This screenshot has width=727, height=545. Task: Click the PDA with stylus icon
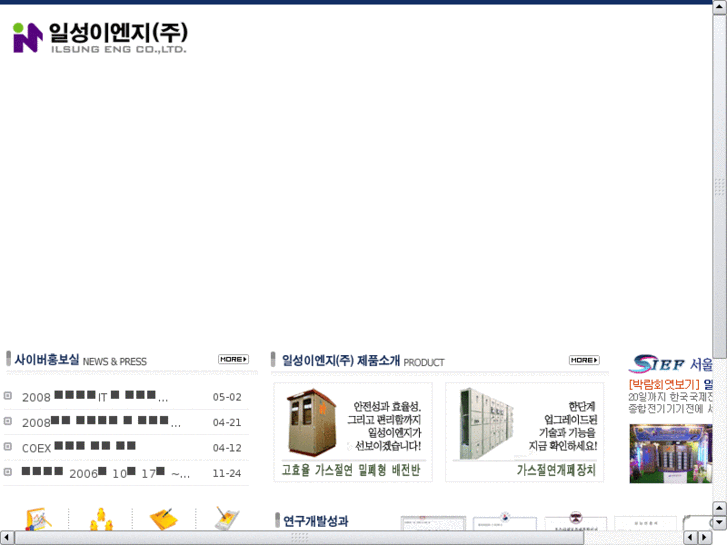227,519
